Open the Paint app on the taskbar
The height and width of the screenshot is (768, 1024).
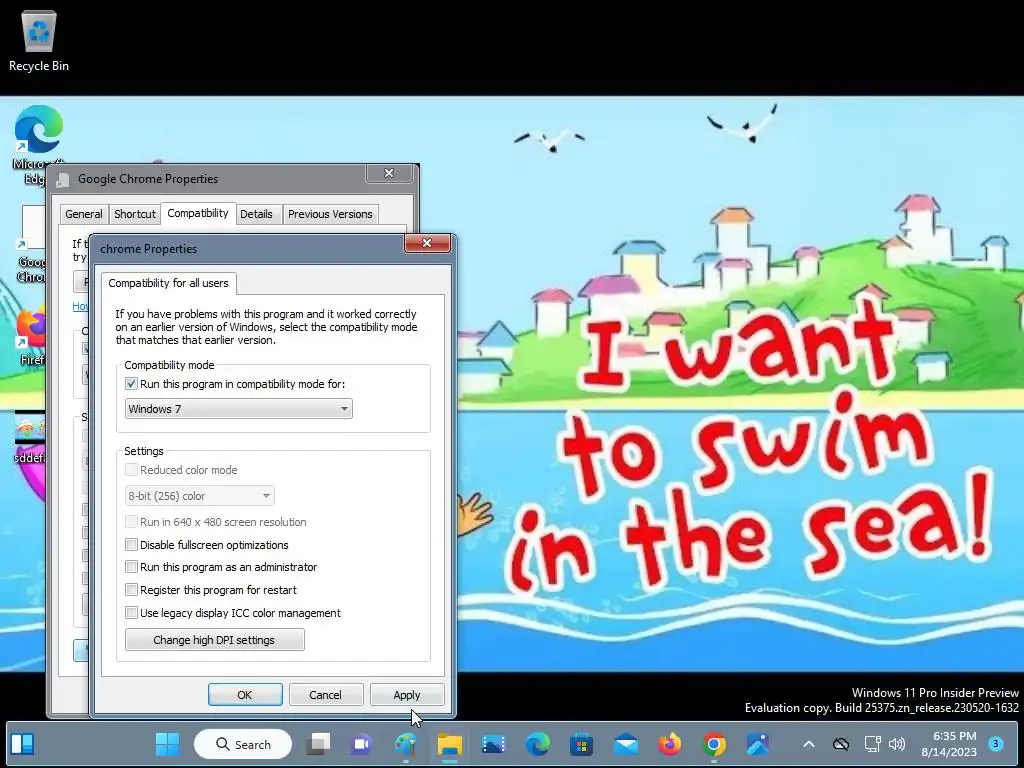(x=406, y=744)
